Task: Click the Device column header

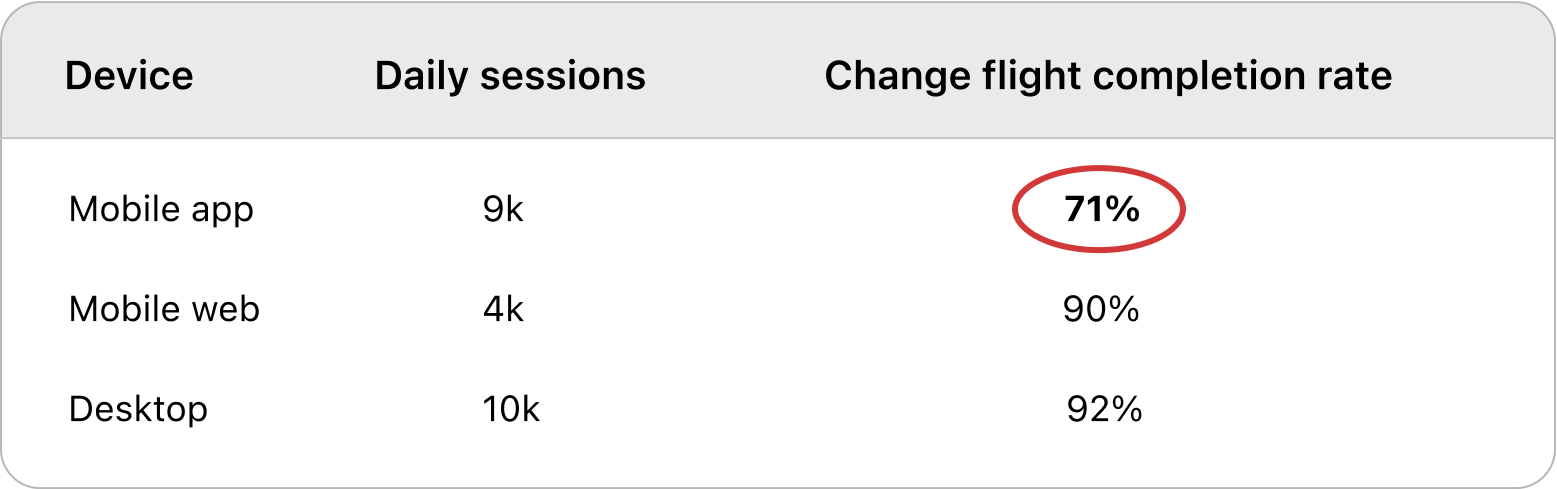Action: point(129,76)
